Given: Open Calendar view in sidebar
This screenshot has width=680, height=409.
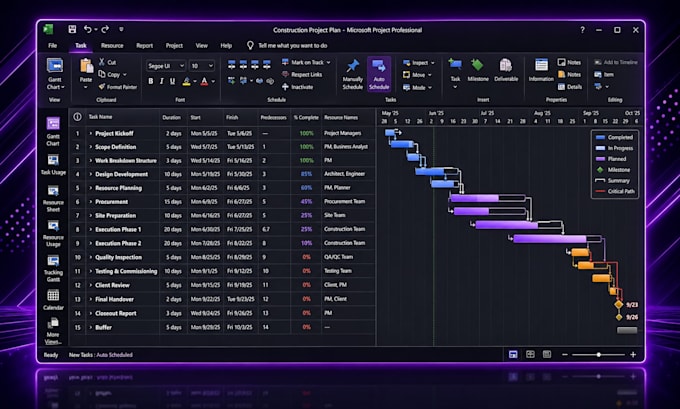Looking at the screenshot, I should [x=53, y=300].
